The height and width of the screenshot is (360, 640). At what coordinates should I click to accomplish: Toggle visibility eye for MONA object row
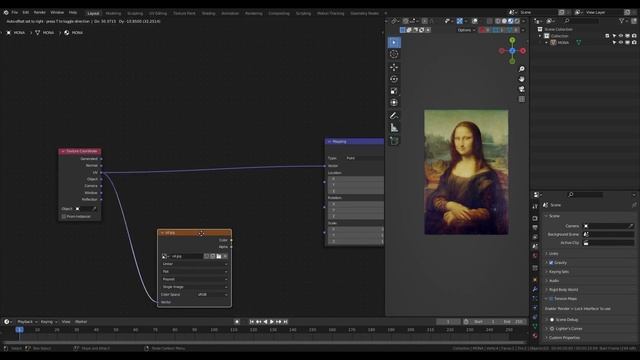[x=621, y=42]
